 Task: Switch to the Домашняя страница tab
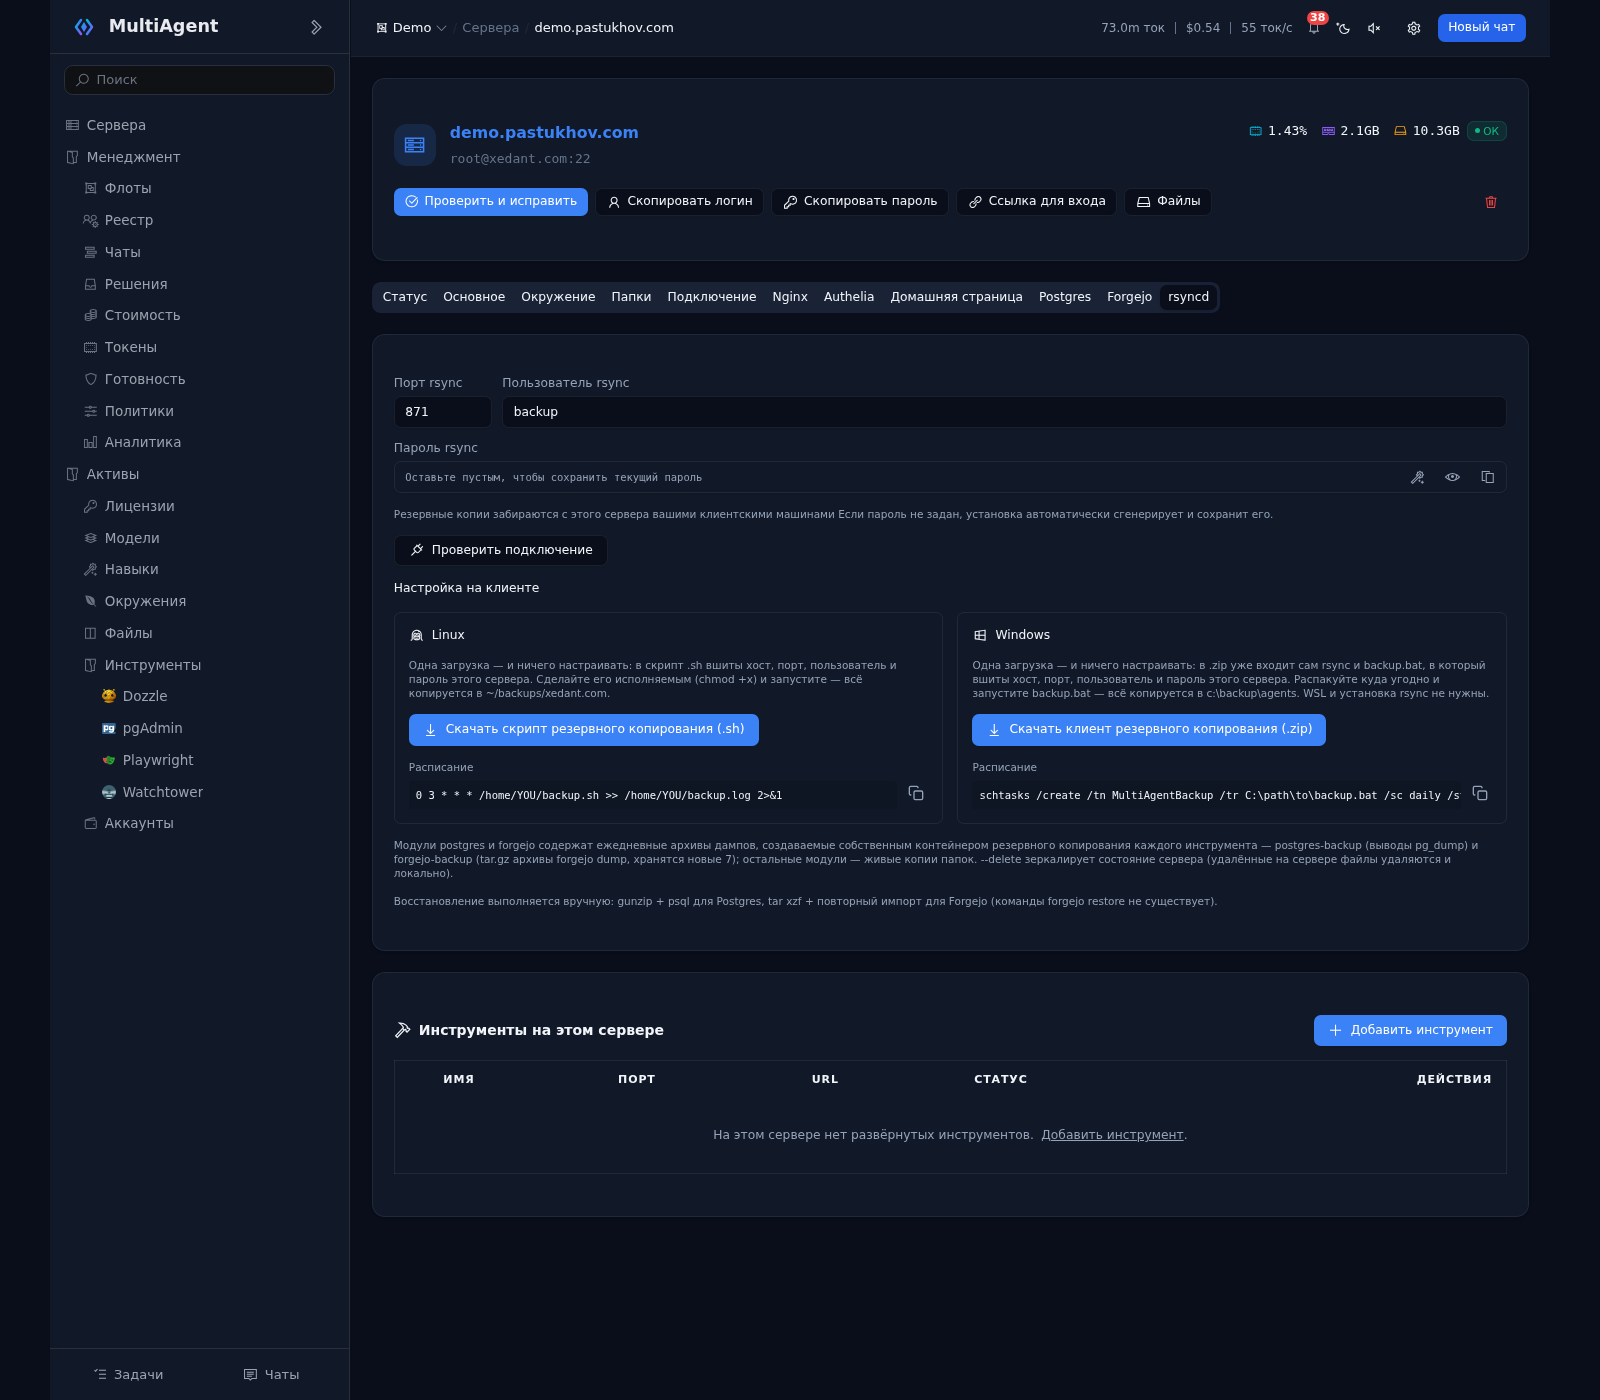pos(956,297)
